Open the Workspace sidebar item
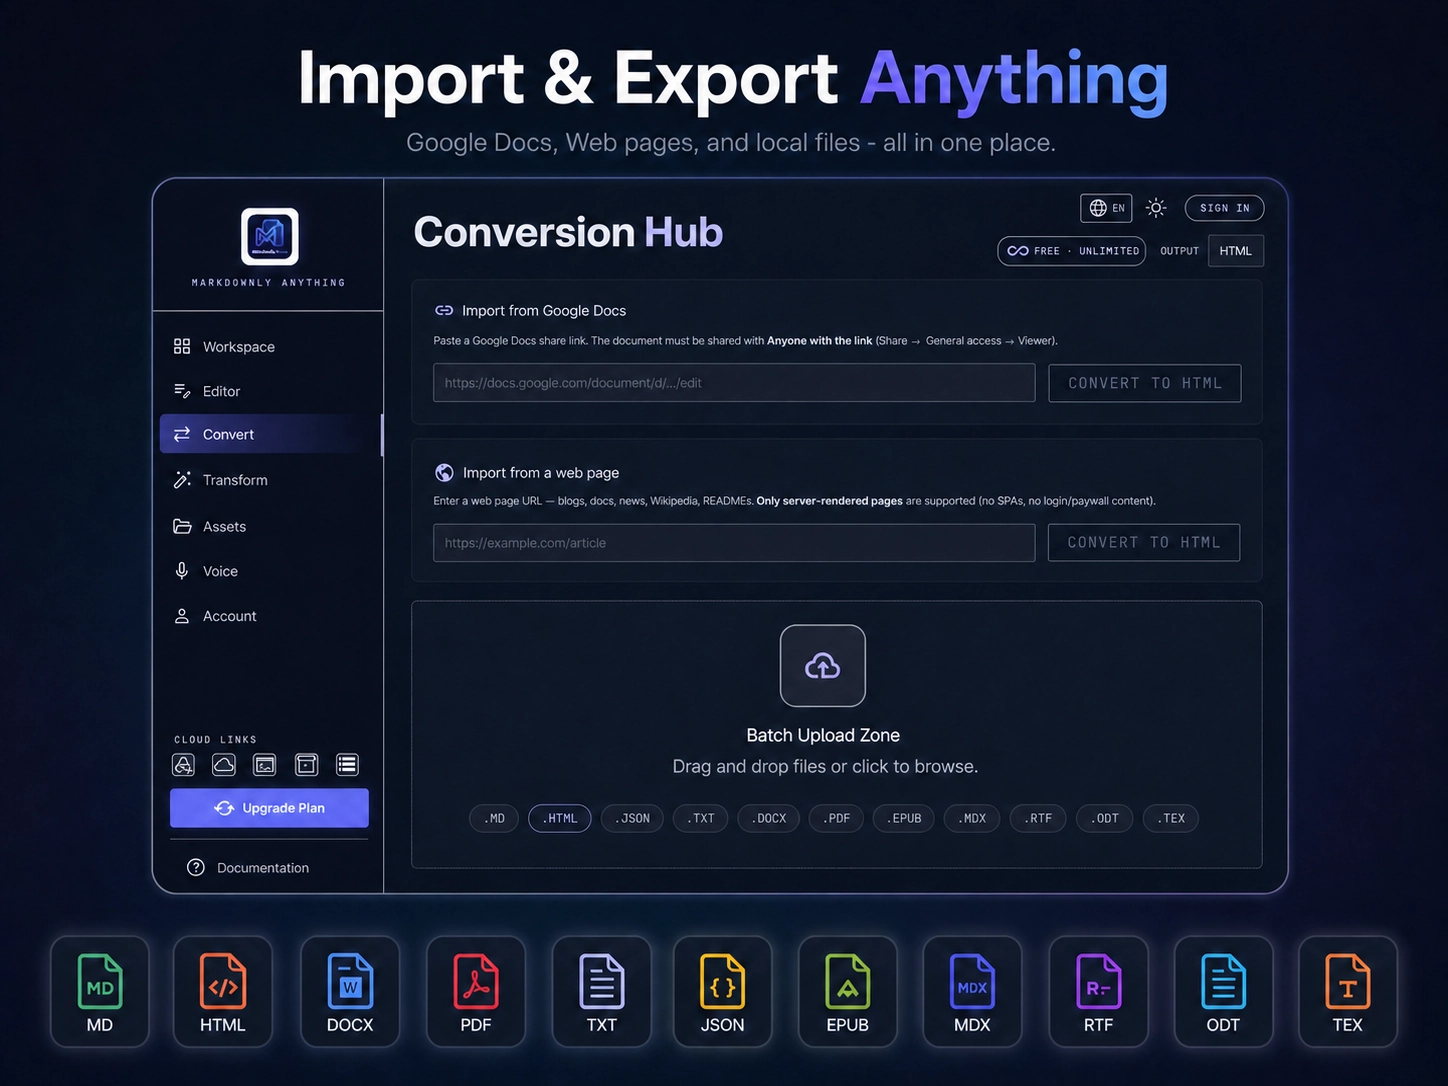 (x=269, y=346)
